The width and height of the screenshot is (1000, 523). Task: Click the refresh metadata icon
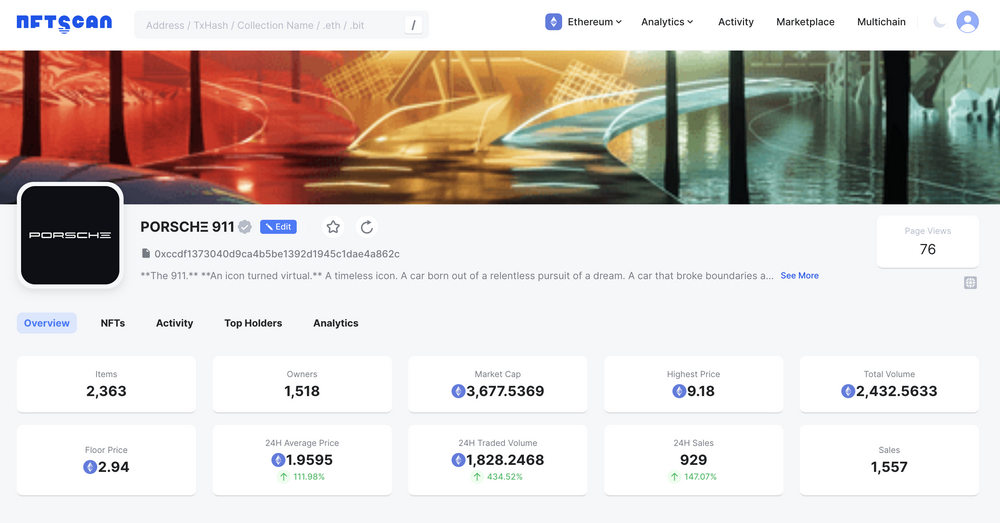tap(367, 227)
